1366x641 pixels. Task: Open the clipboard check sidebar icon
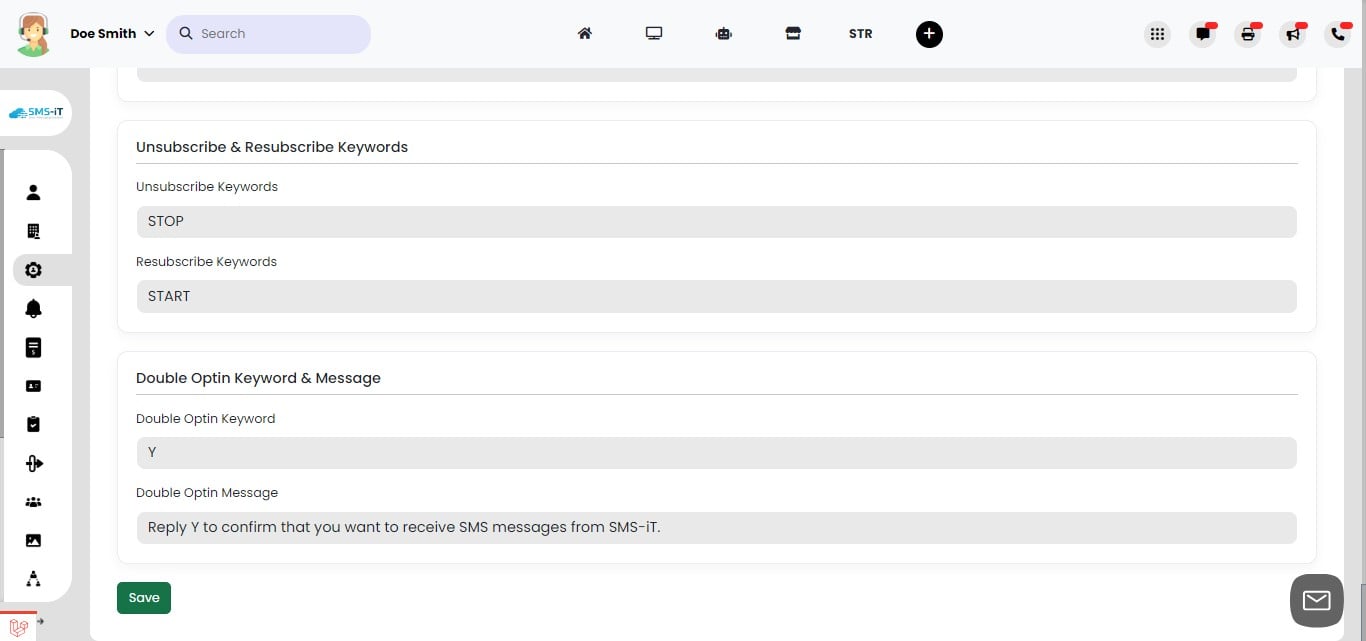[x=33, y=424]
